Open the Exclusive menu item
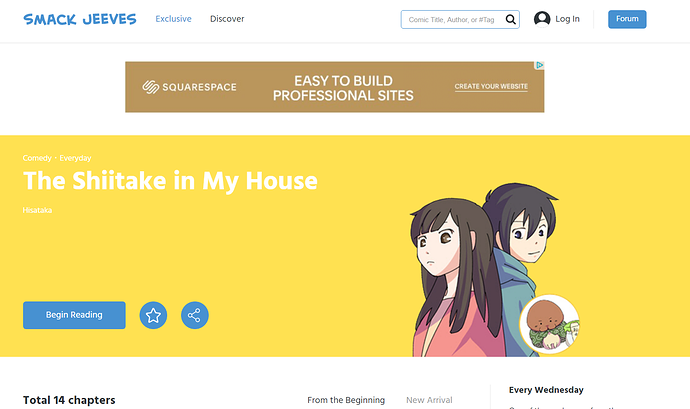690x409 pixels. [x=173, y=19]
